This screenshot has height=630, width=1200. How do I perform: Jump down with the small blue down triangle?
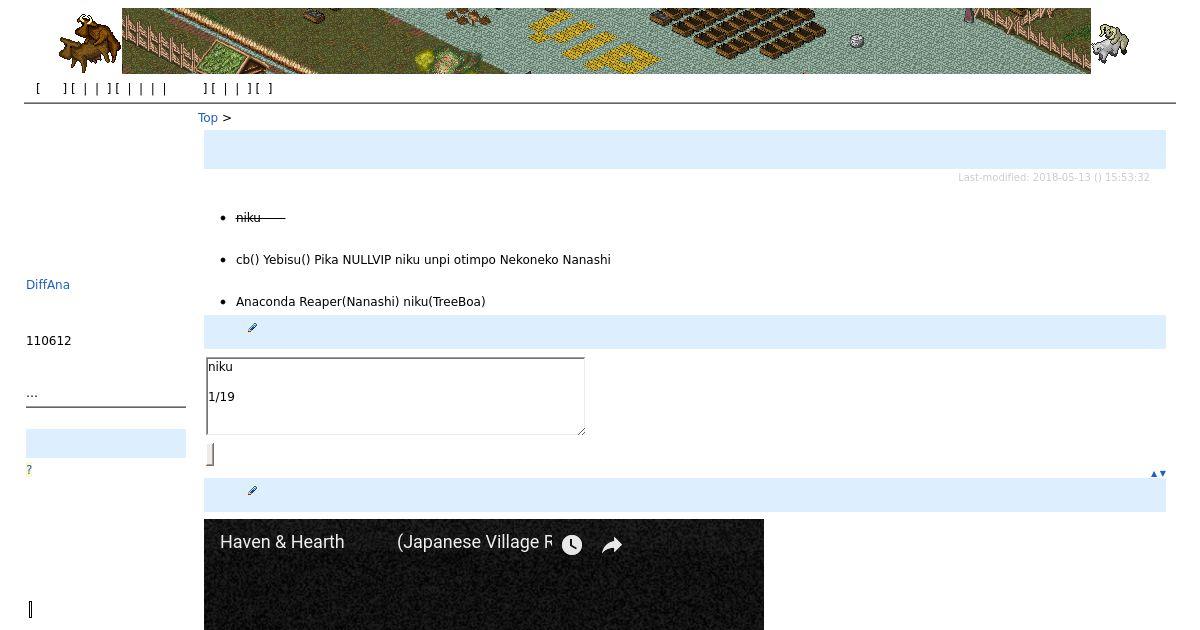point(1162,474)
